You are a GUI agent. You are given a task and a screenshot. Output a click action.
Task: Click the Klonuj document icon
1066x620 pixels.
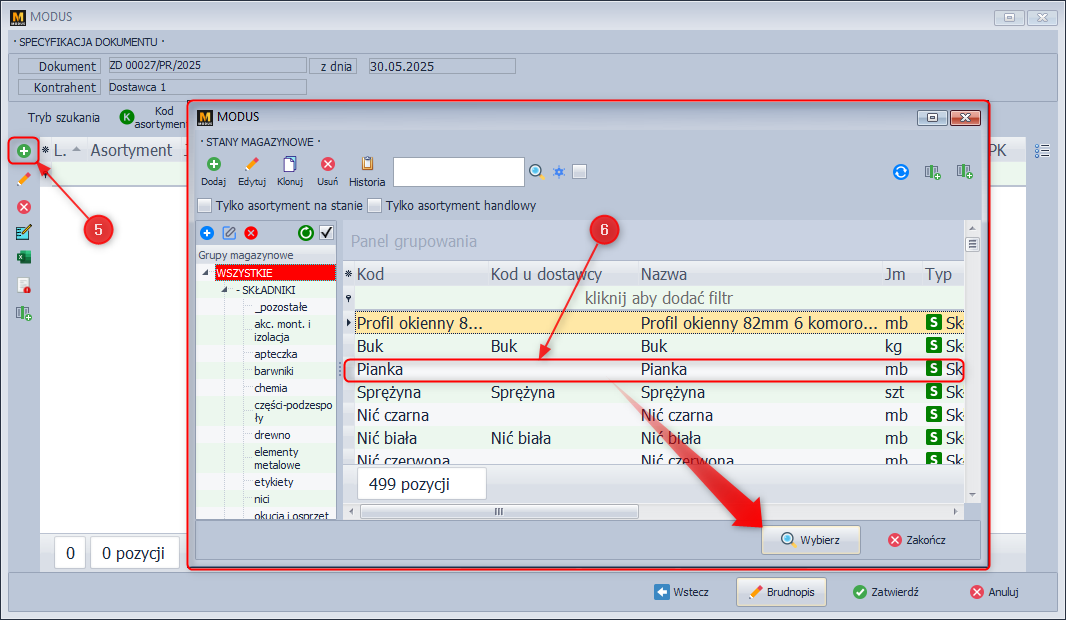pos(290,165)
